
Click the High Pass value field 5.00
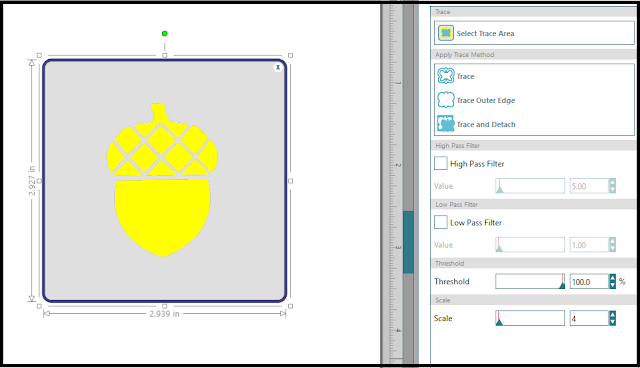(589, 186)
